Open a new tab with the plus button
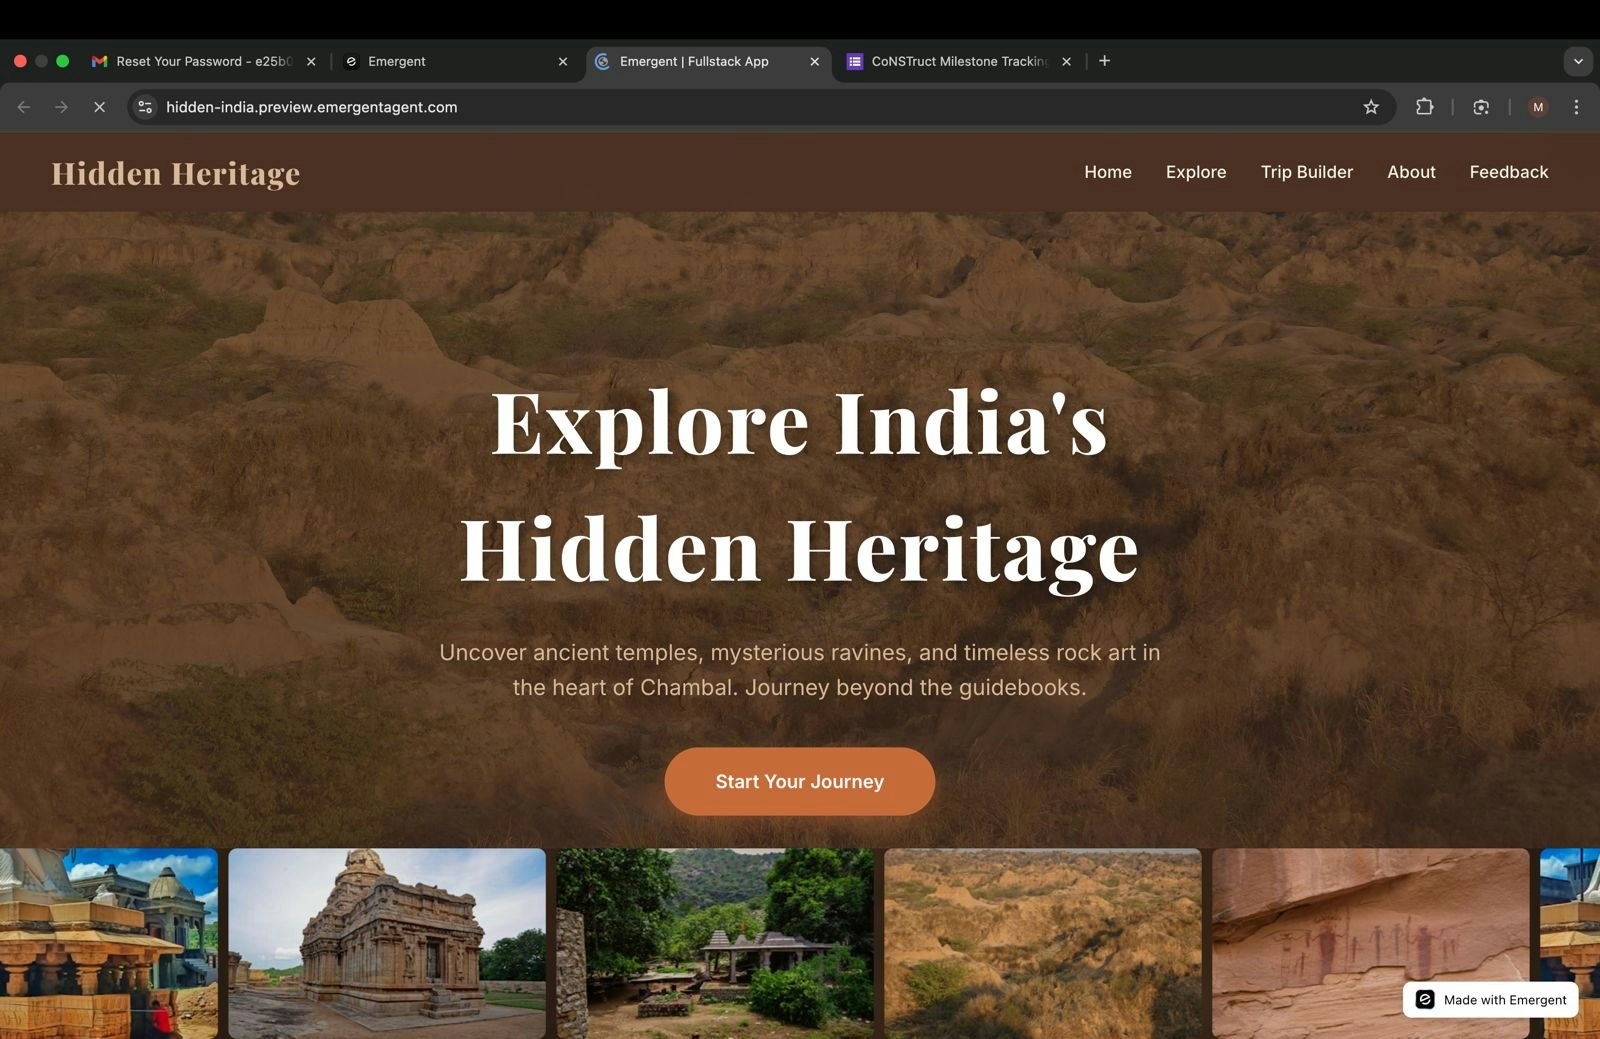 point(1103,61)
